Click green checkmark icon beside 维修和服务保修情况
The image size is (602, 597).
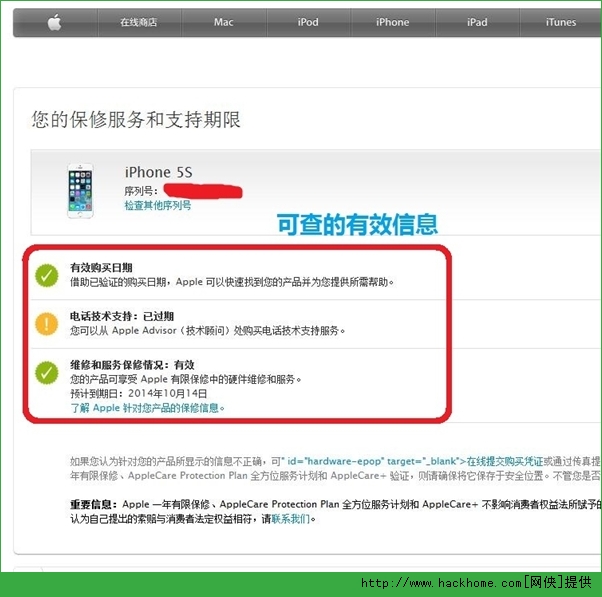46,372
